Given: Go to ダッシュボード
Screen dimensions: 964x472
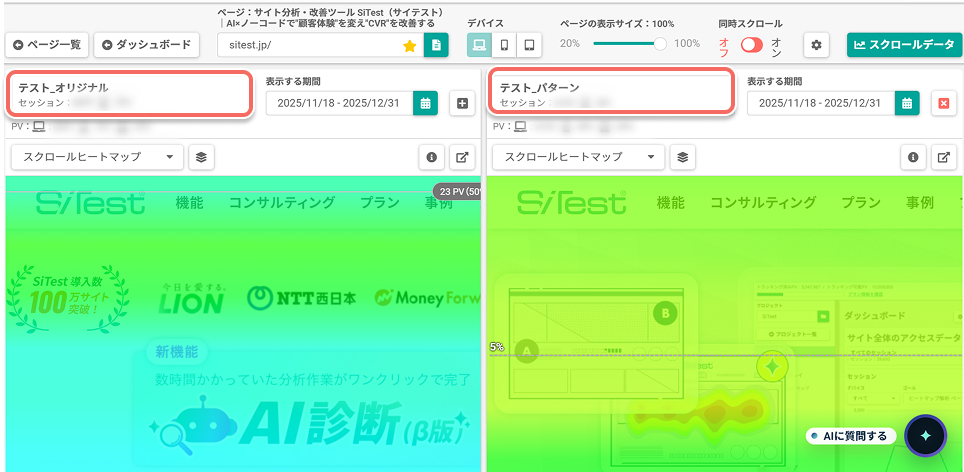Looking at the screenshot, I should coord(146,45).
